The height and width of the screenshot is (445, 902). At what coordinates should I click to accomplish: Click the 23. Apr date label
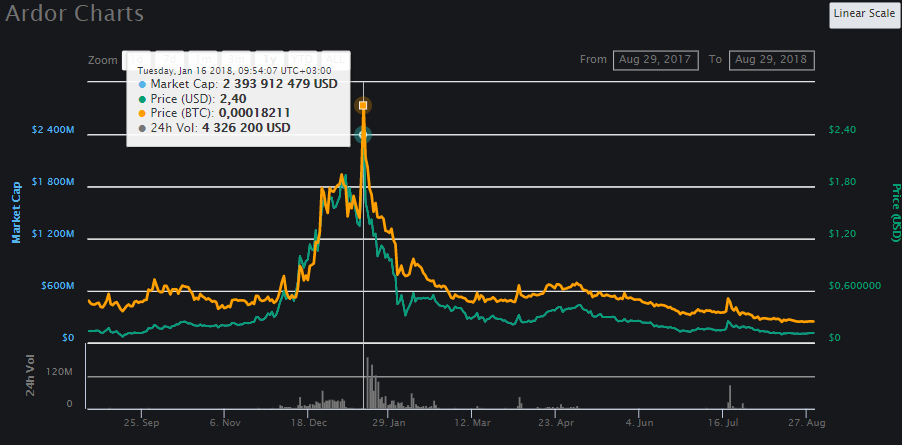coord(556,423)
